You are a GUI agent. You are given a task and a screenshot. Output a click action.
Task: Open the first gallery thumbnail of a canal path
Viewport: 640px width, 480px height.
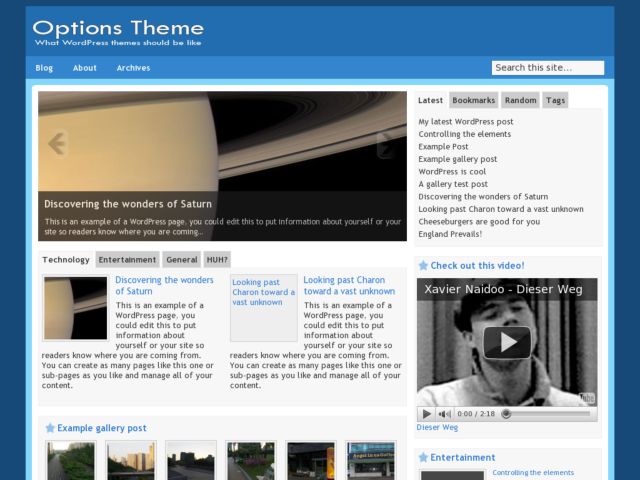(x=71, y=461)
